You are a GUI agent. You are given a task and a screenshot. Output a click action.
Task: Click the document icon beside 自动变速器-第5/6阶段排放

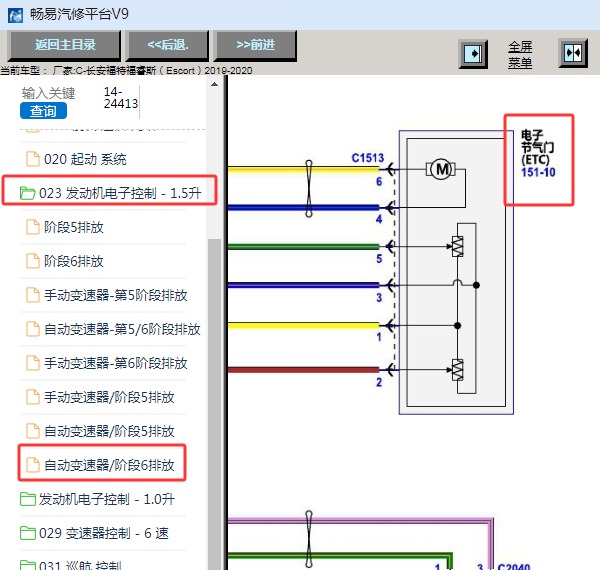33,329
